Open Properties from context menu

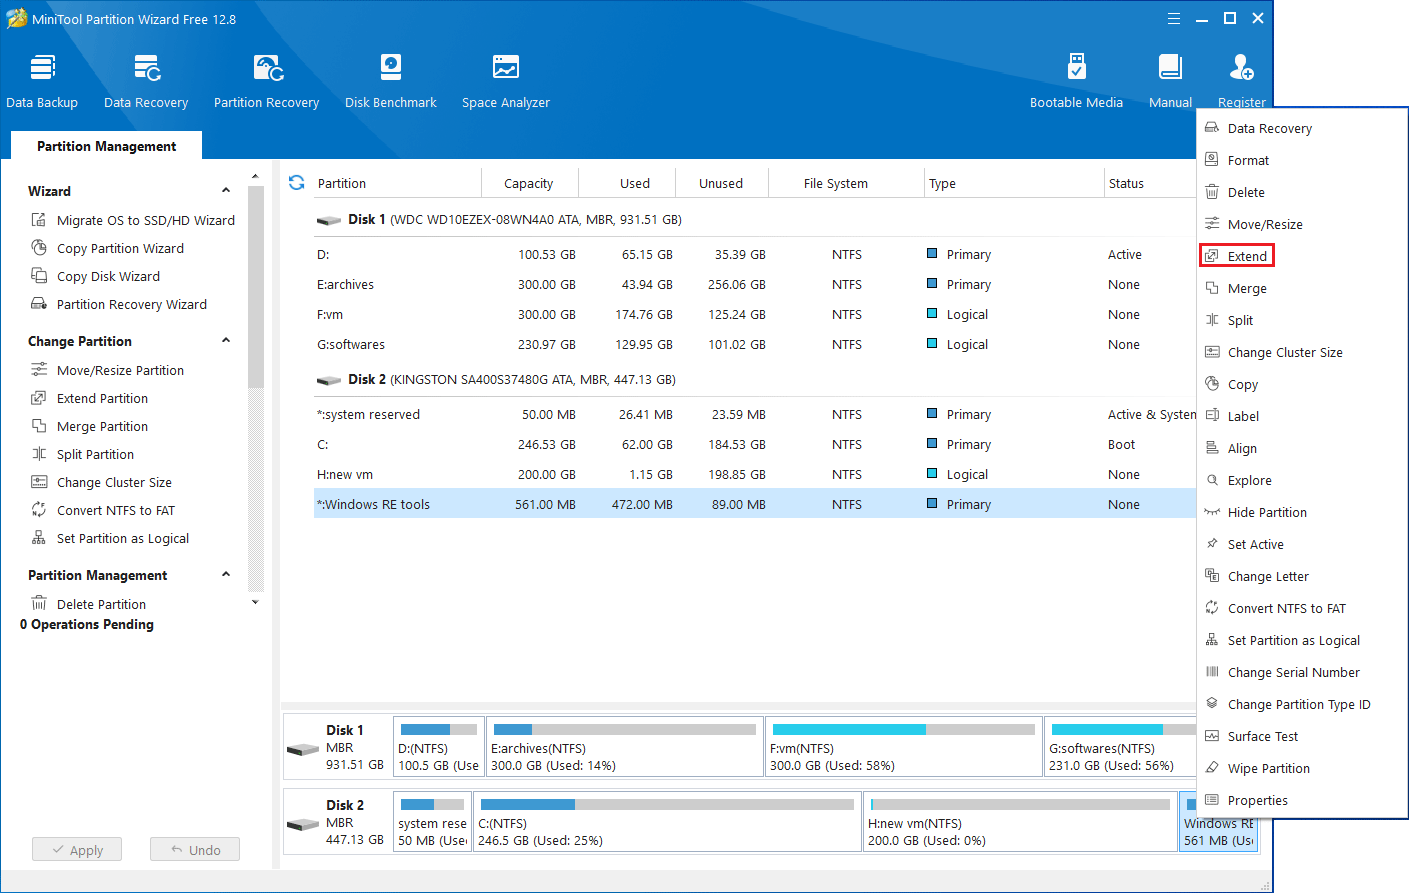click(x=1302, y=800)
